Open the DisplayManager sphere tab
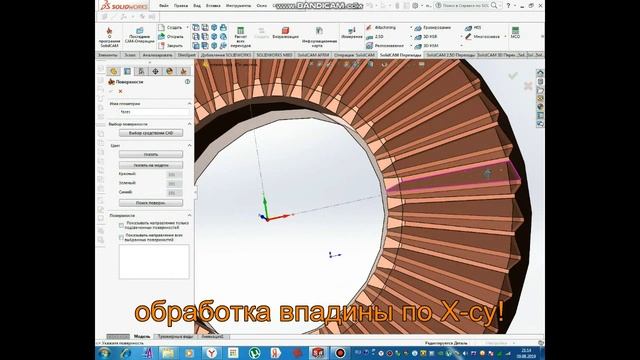The image size is (640, 360). point(169,71)
